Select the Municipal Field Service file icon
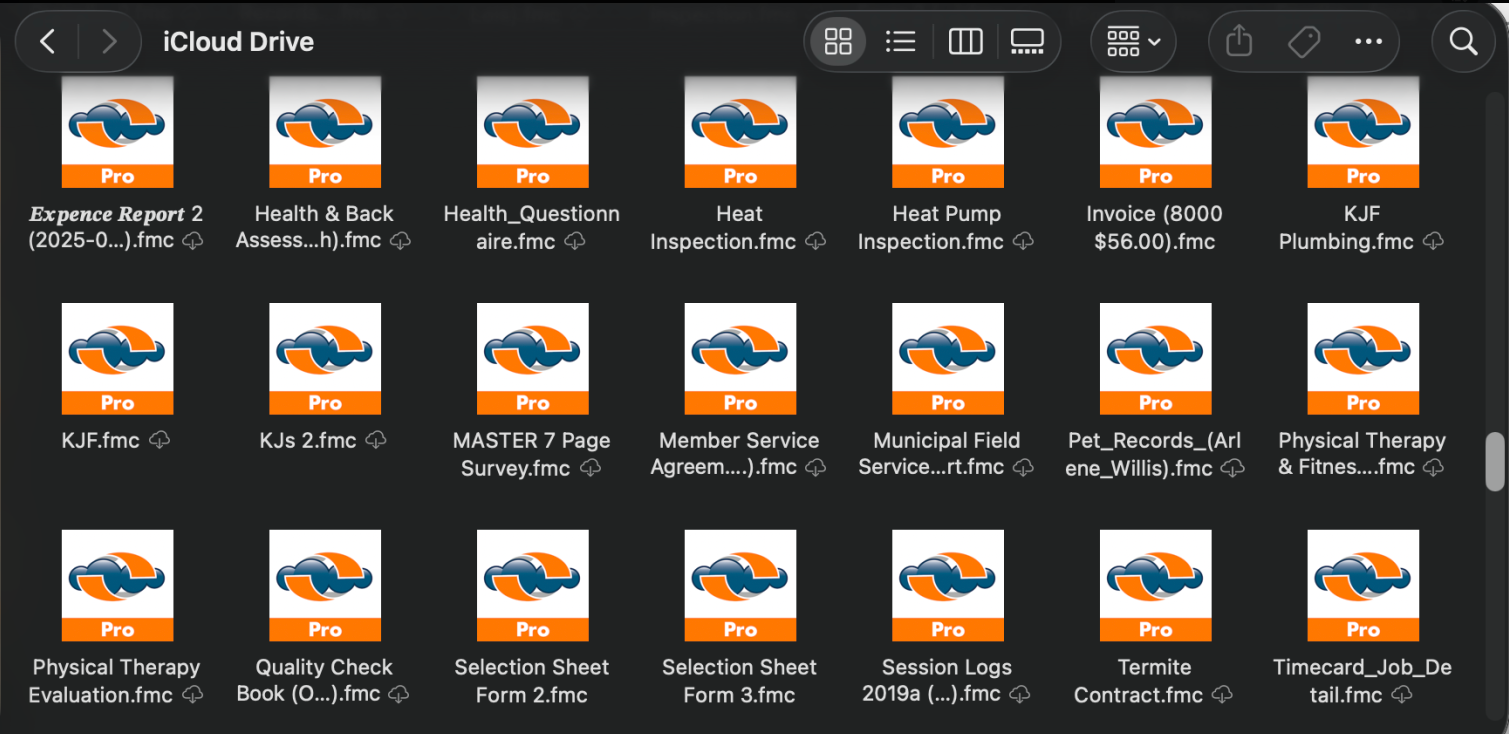The width and height of the screenshot is (1509, 734). 948,359
